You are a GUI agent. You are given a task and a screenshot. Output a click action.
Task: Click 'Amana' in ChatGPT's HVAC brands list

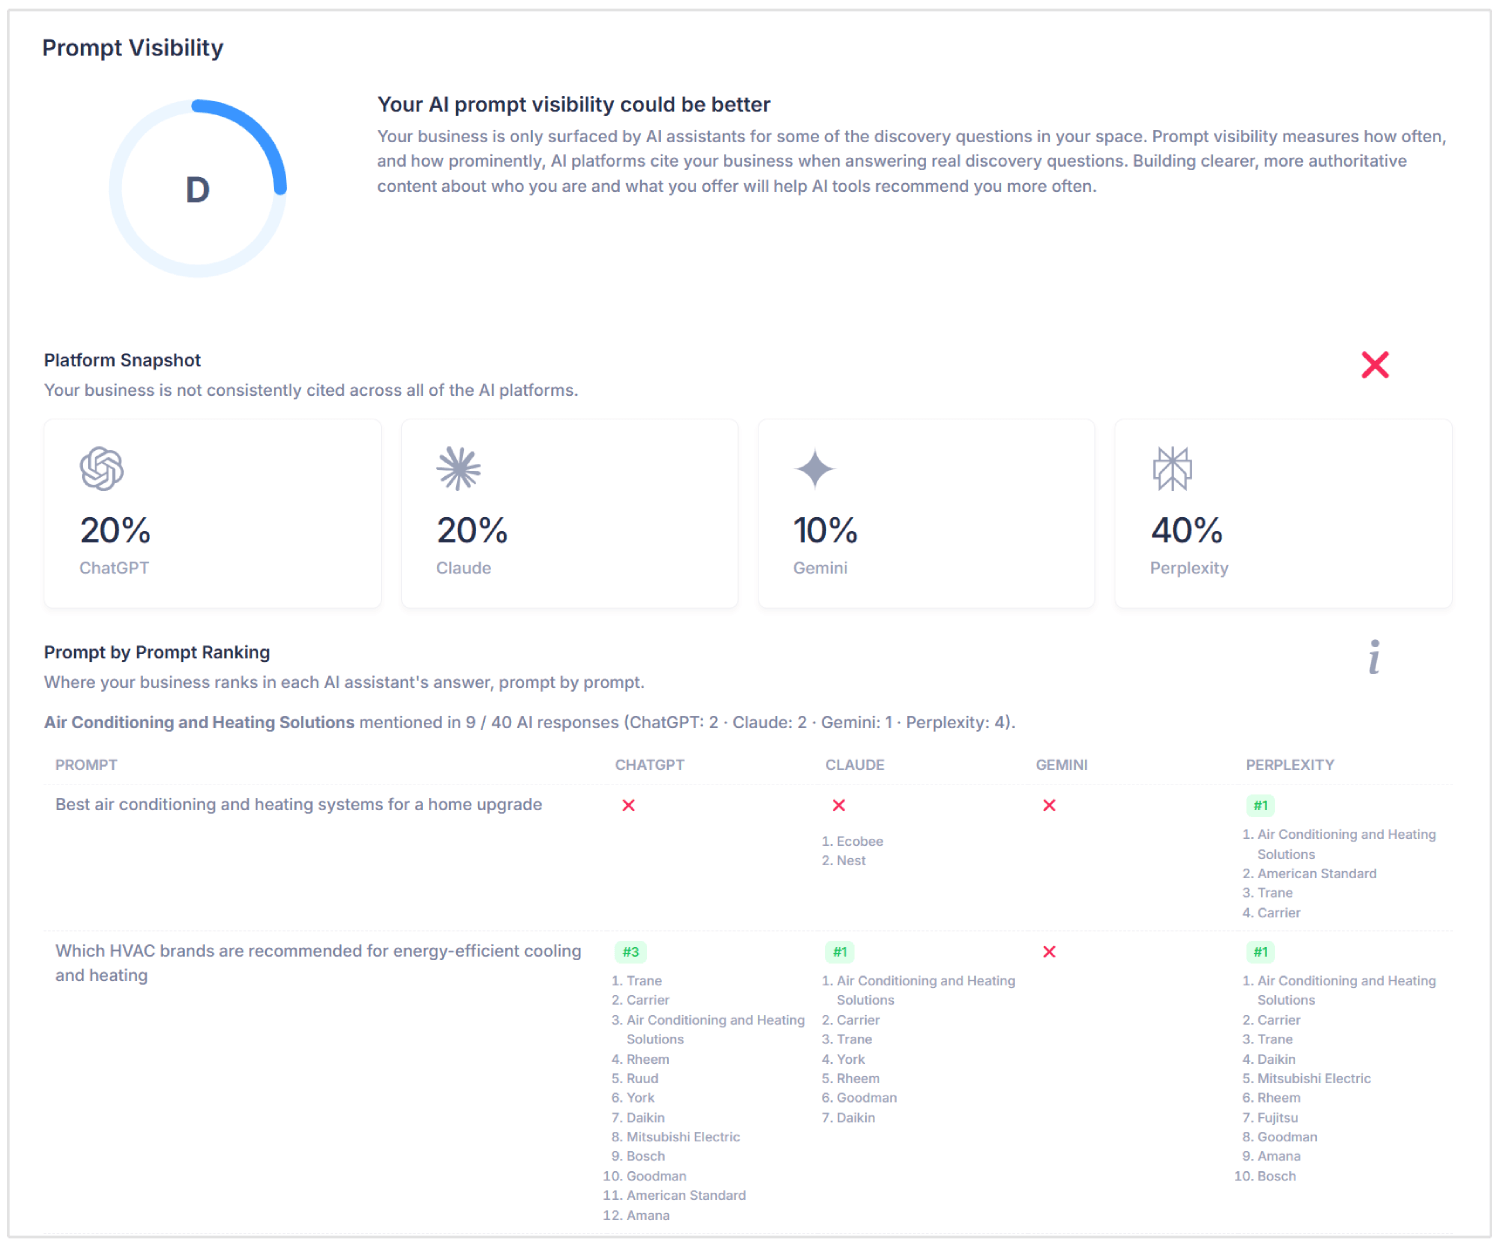648,1216
